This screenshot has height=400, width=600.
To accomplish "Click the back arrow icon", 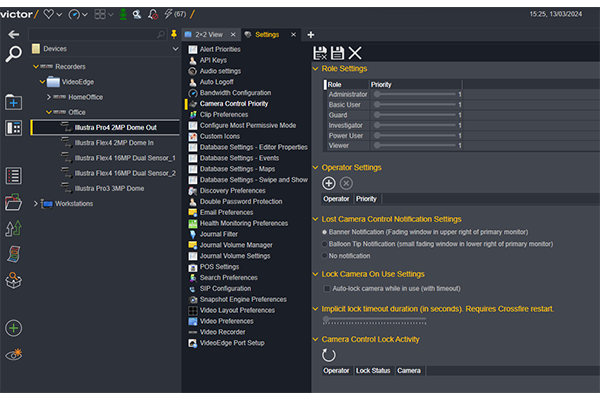I will [14, 34].
